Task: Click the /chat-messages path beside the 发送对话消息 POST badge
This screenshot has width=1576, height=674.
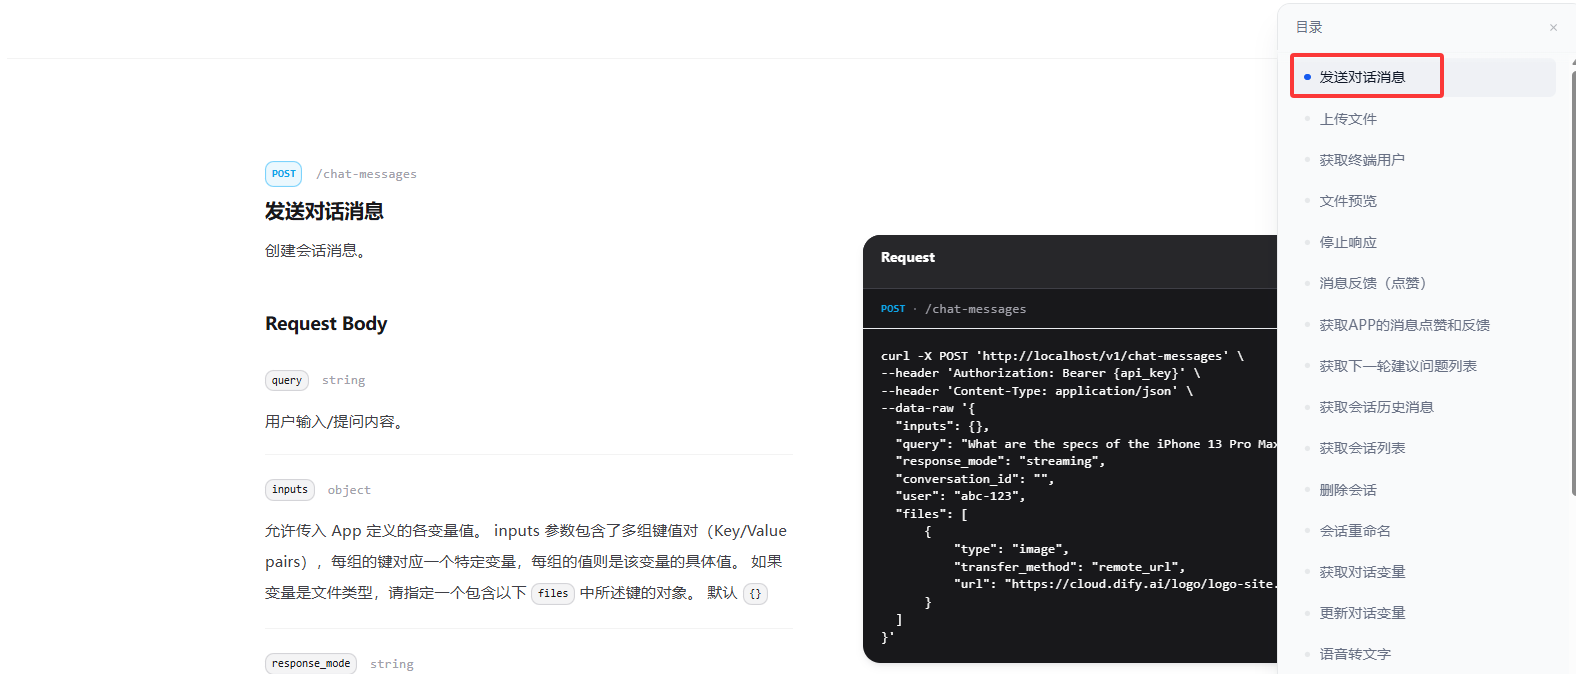Action: pyautogui.click(x=366, y=174)
